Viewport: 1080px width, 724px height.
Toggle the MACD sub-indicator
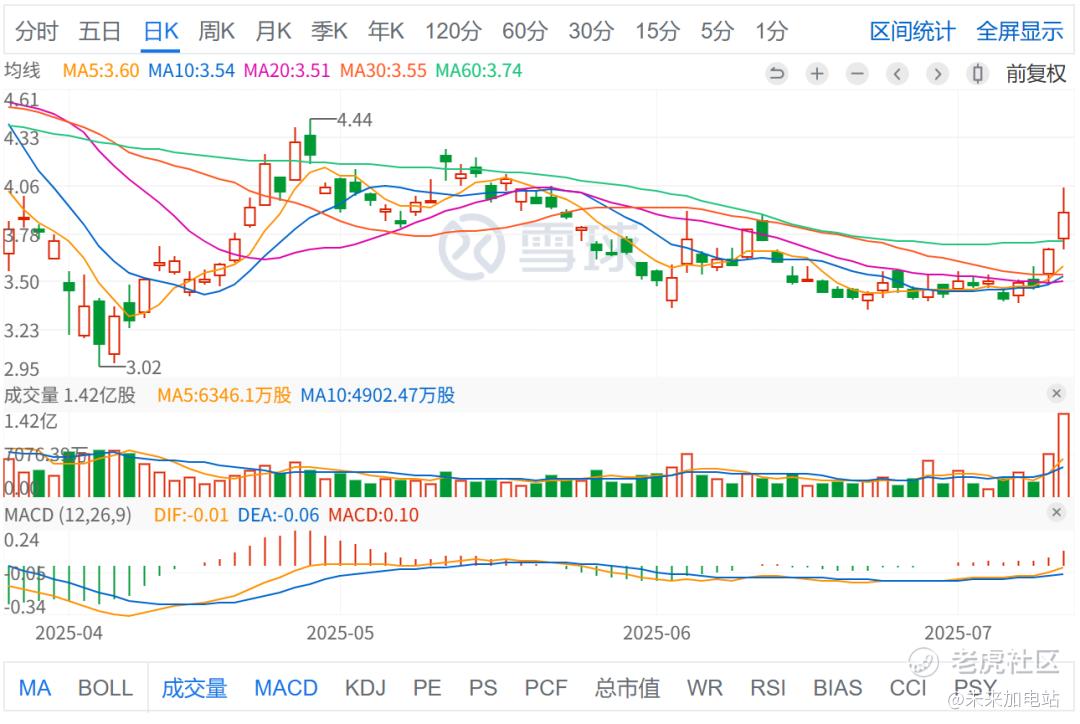coord(286,687)
